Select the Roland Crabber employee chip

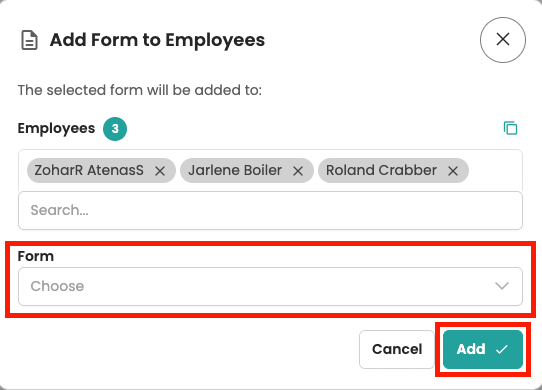(381, 170)
